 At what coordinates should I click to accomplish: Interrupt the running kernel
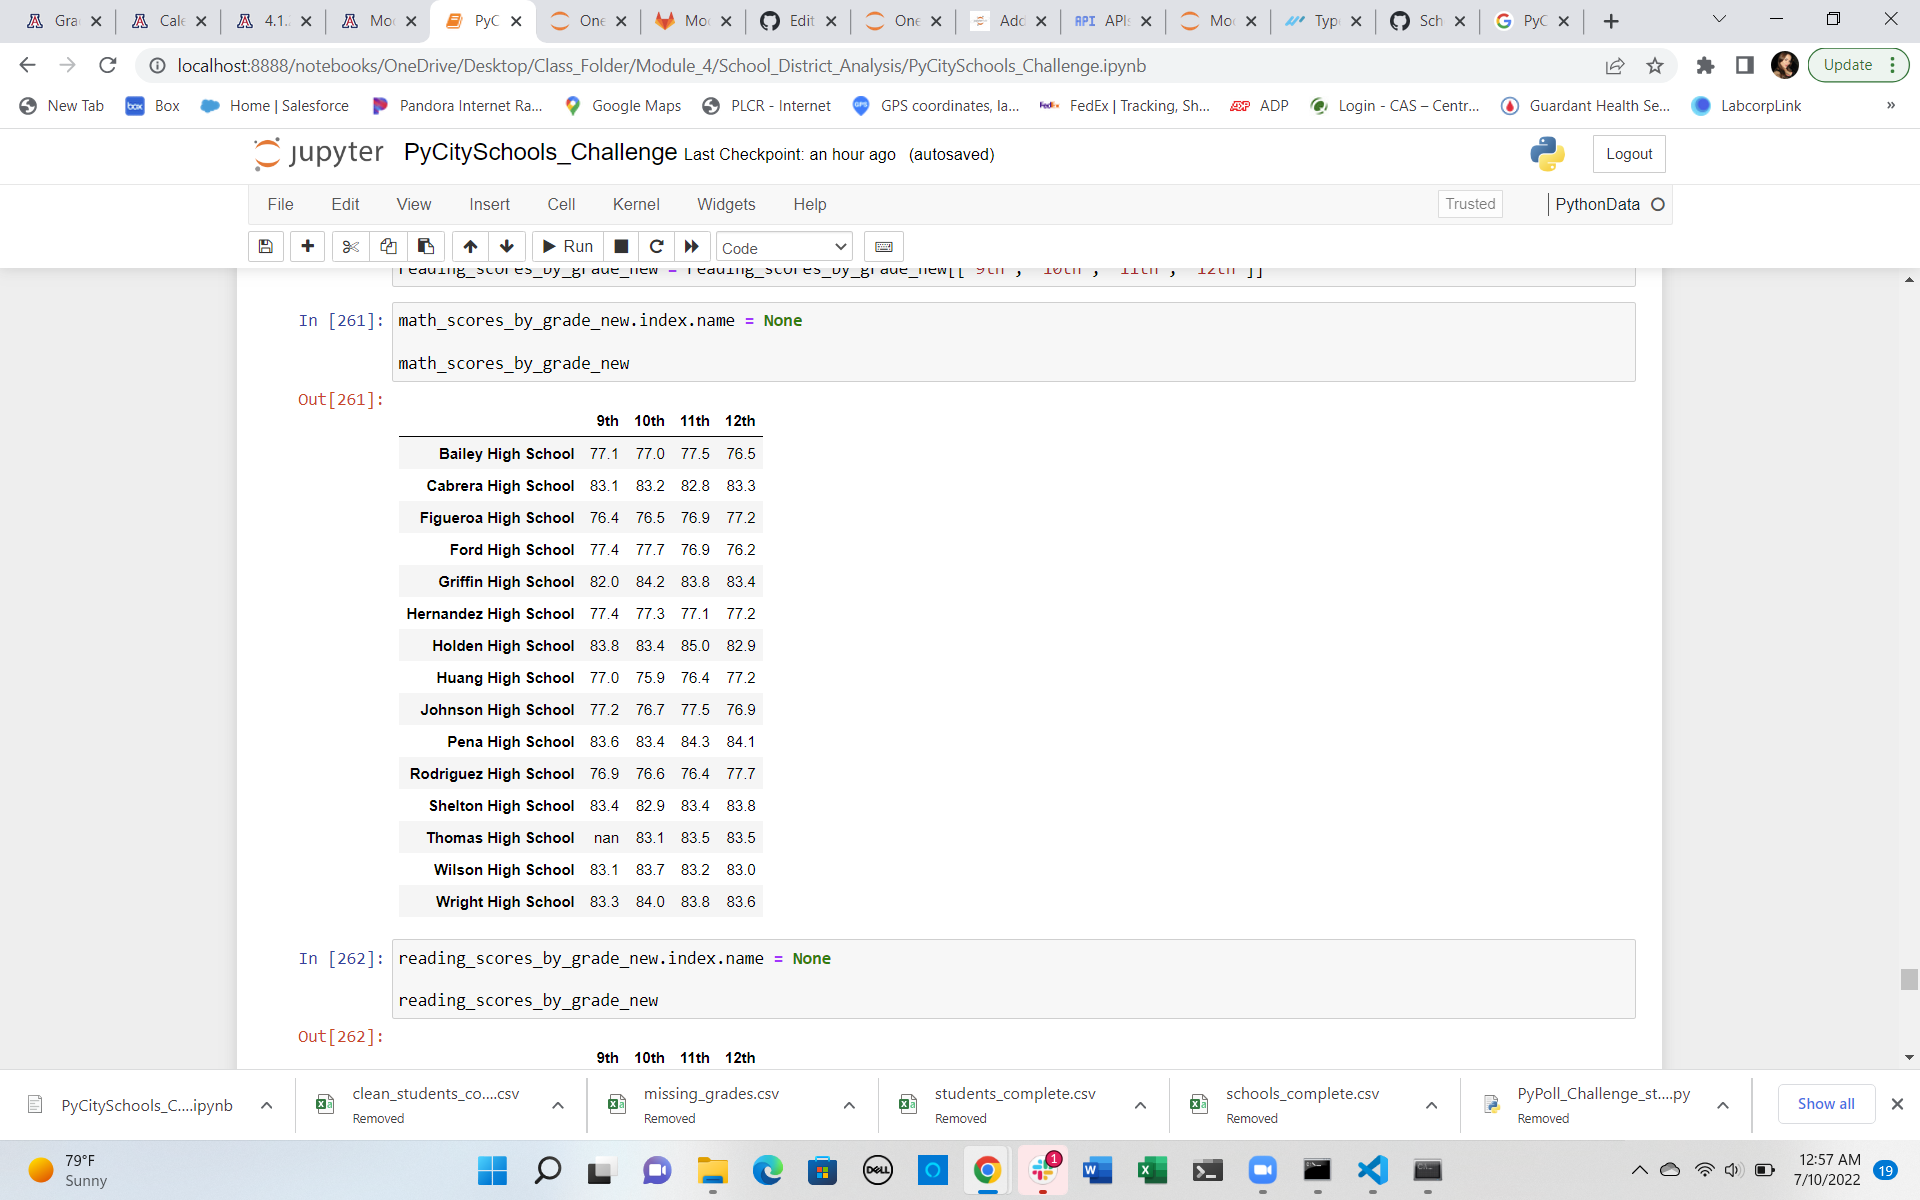(620, 246)
